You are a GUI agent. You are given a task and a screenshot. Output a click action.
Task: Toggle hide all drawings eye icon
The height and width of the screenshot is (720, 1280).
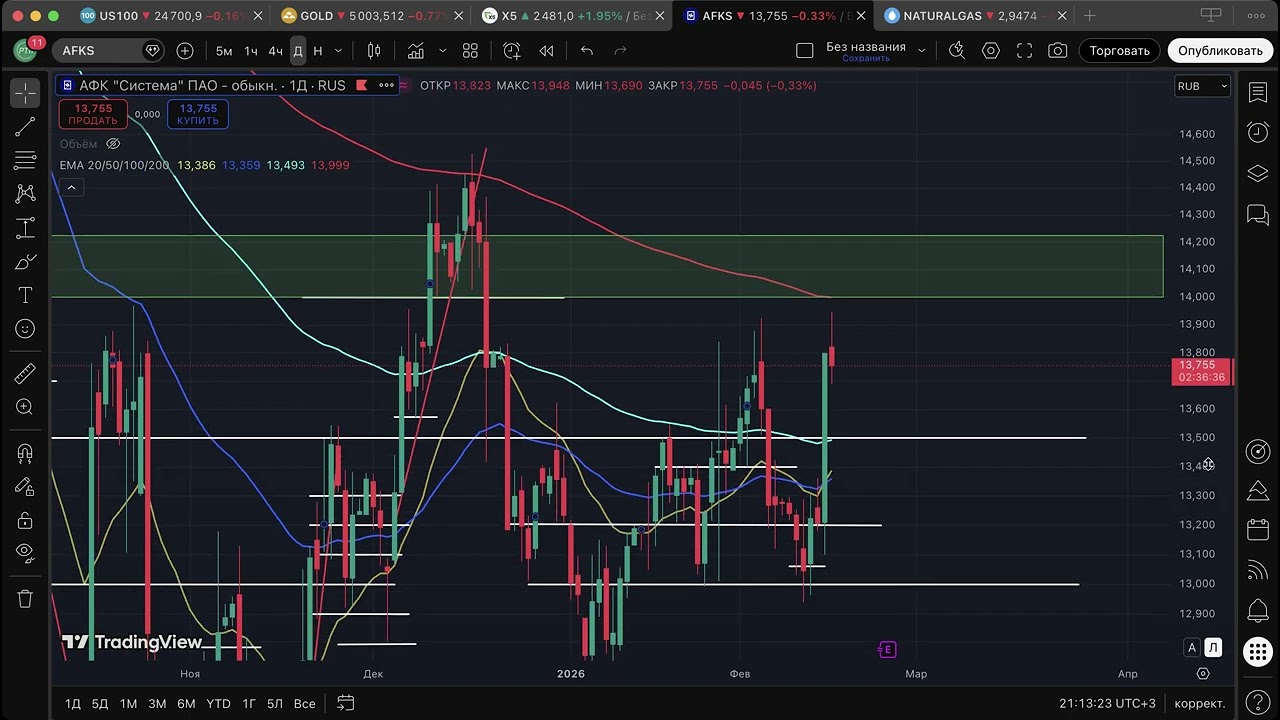click(x=25, y=552)
